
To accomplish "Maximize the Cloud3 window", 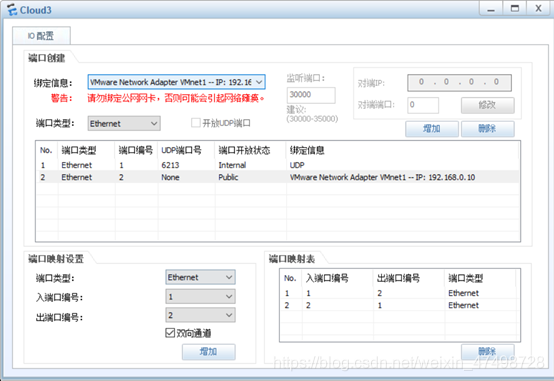I will pos(515,9).
